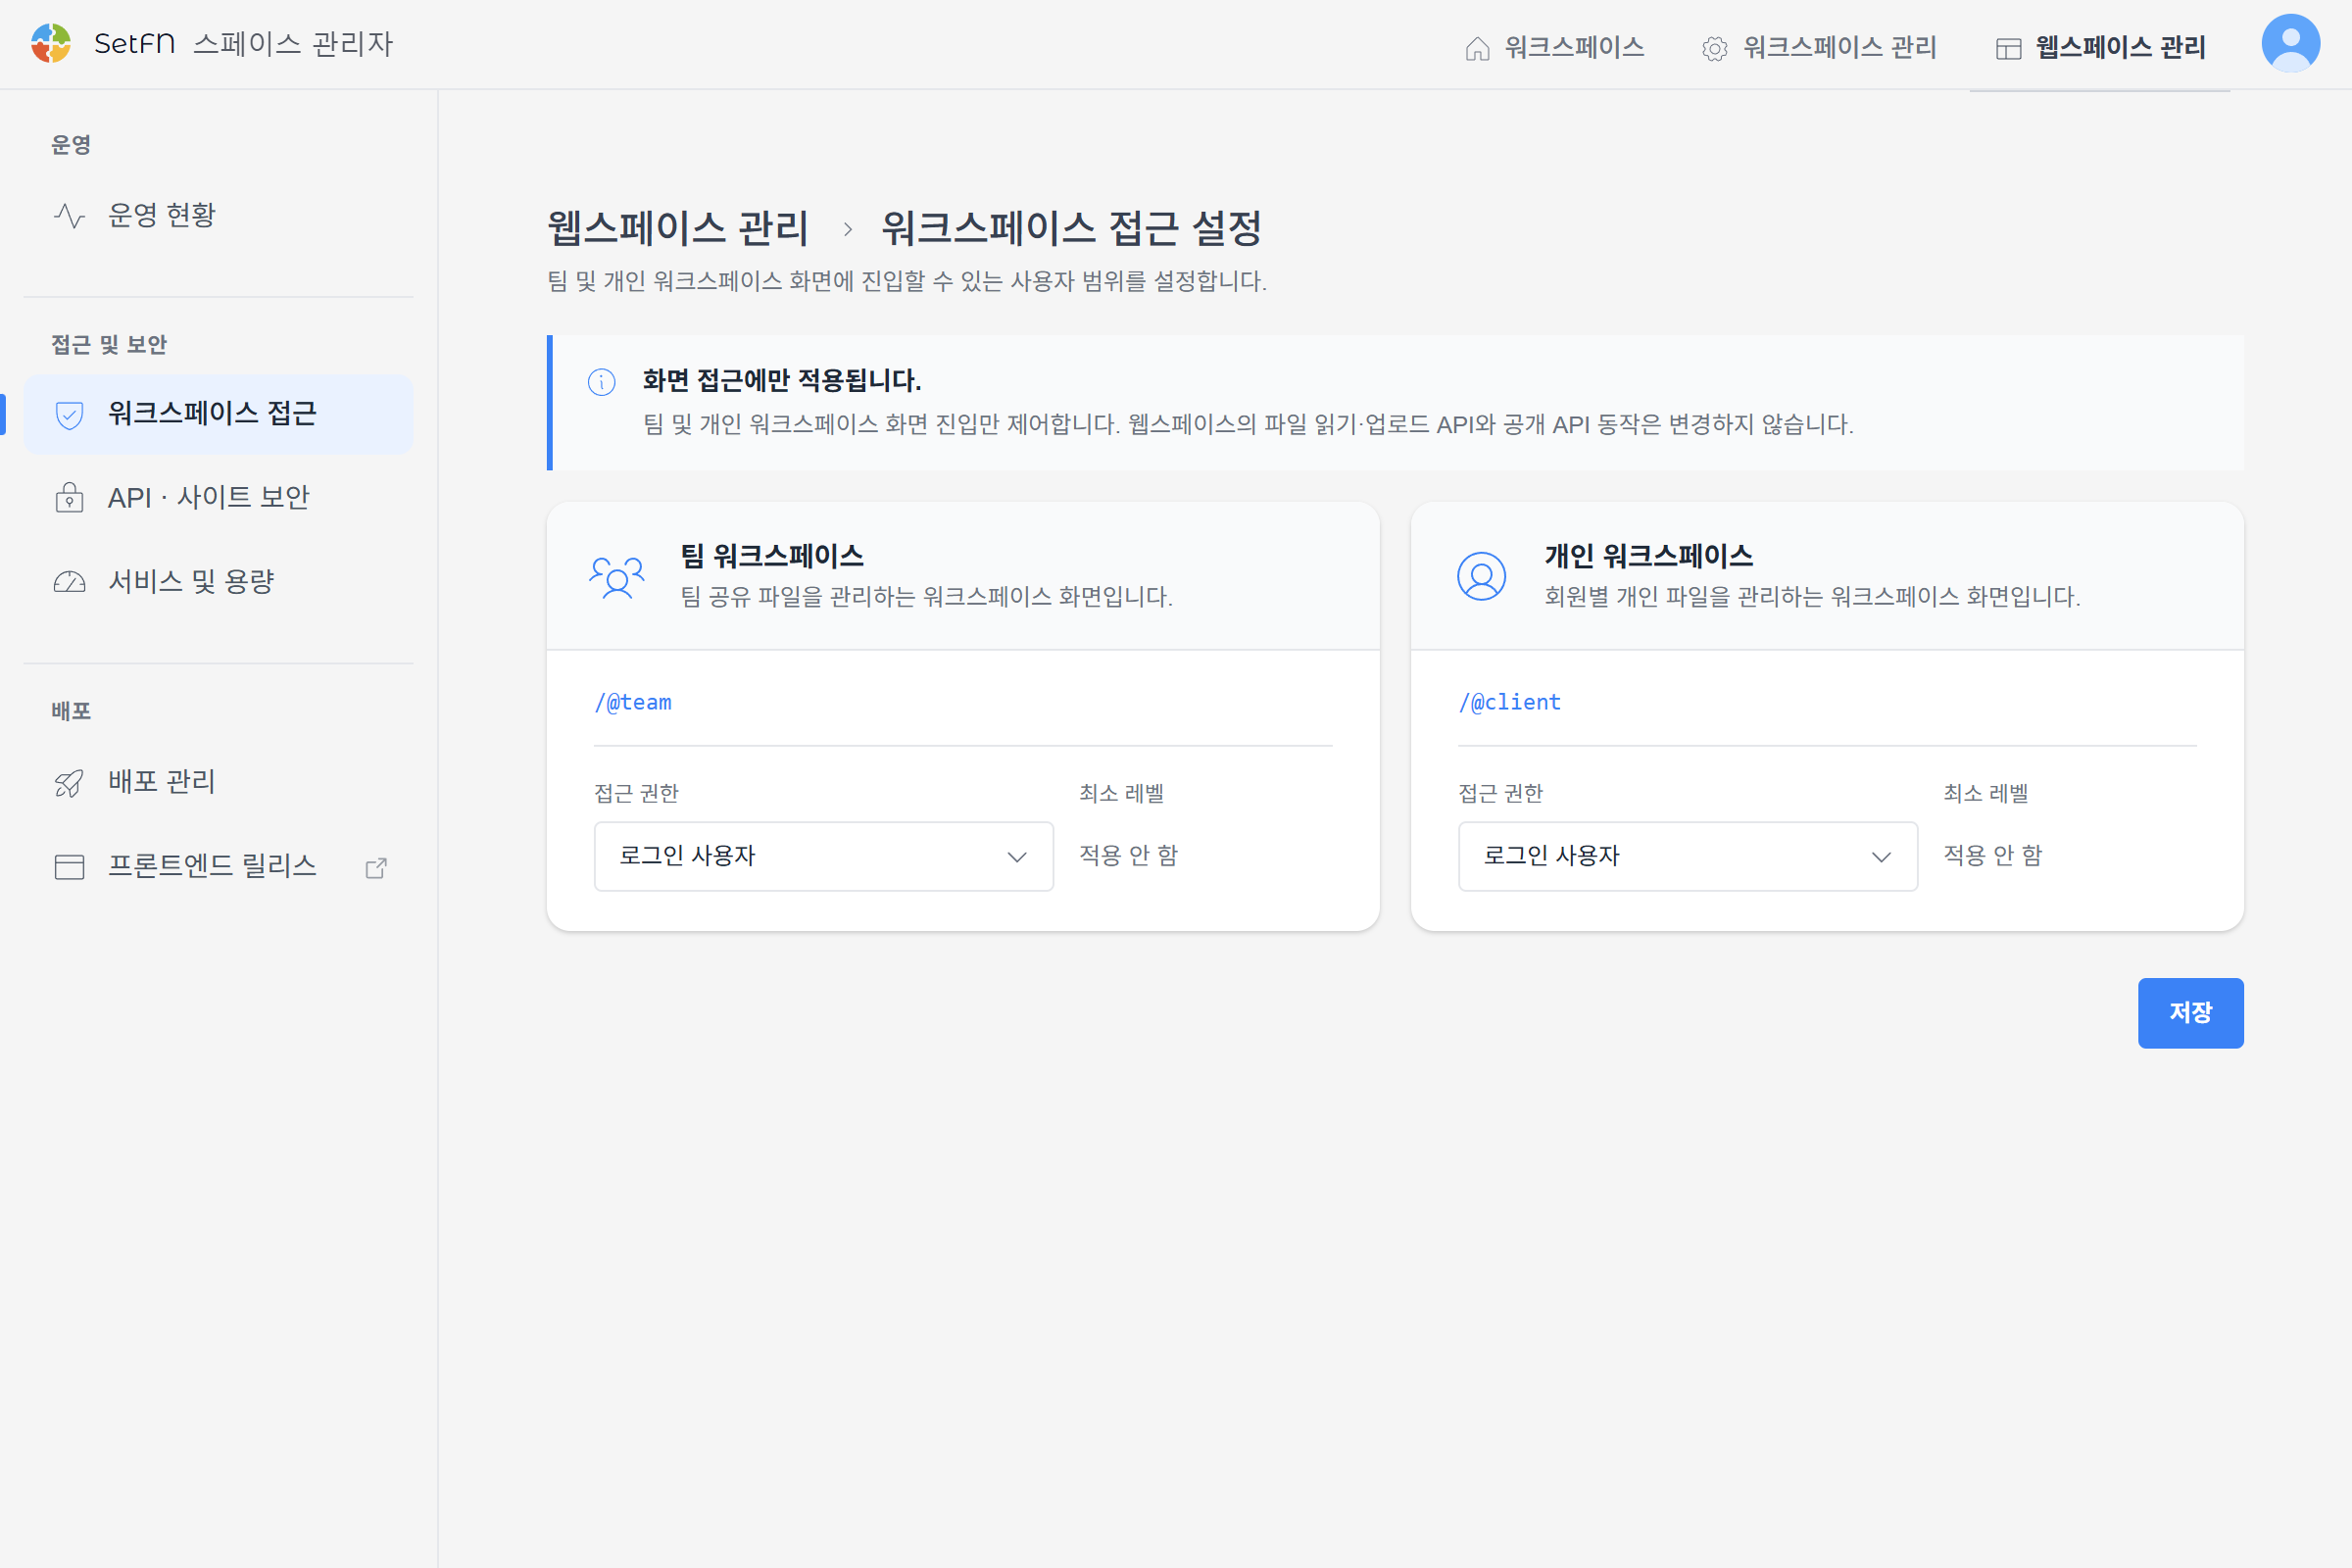The height and width of the screenshot is (1568, 2352).
Task: Click the notice body text about 공개 API
Action: (1248, 425)
